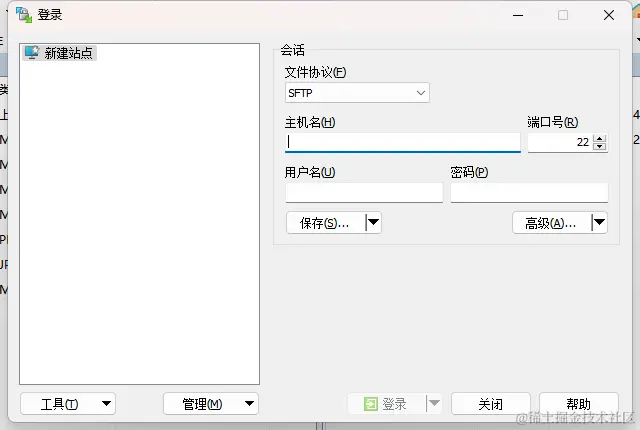Minimize the 登录 dialog window
640x430 pixels.
click(x=518, y=16)
